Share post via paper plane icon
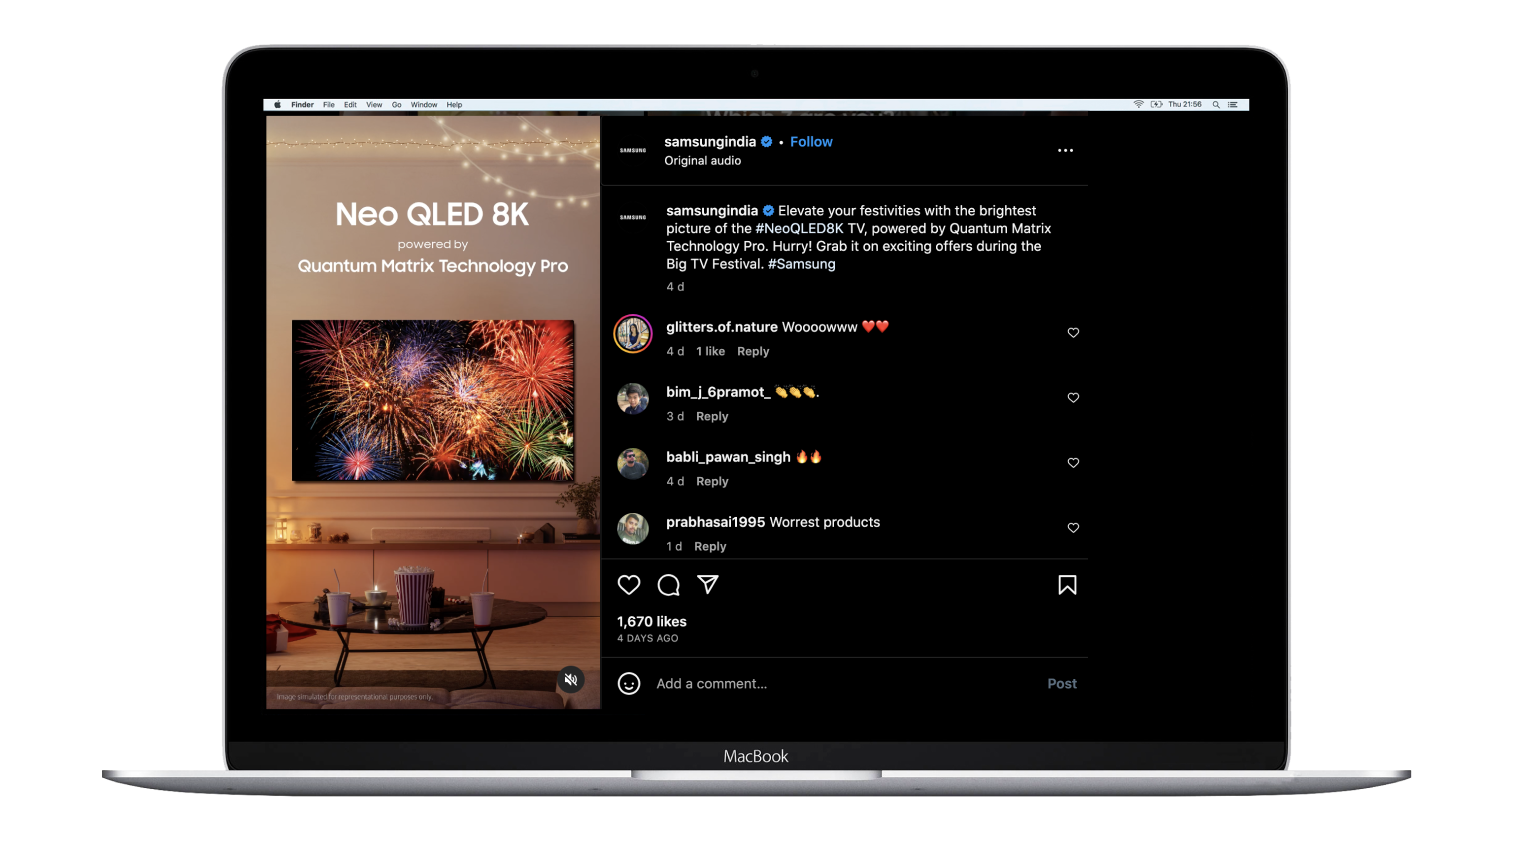Image resolution: width=1520 pixels, height=855 pixels. 708,585
